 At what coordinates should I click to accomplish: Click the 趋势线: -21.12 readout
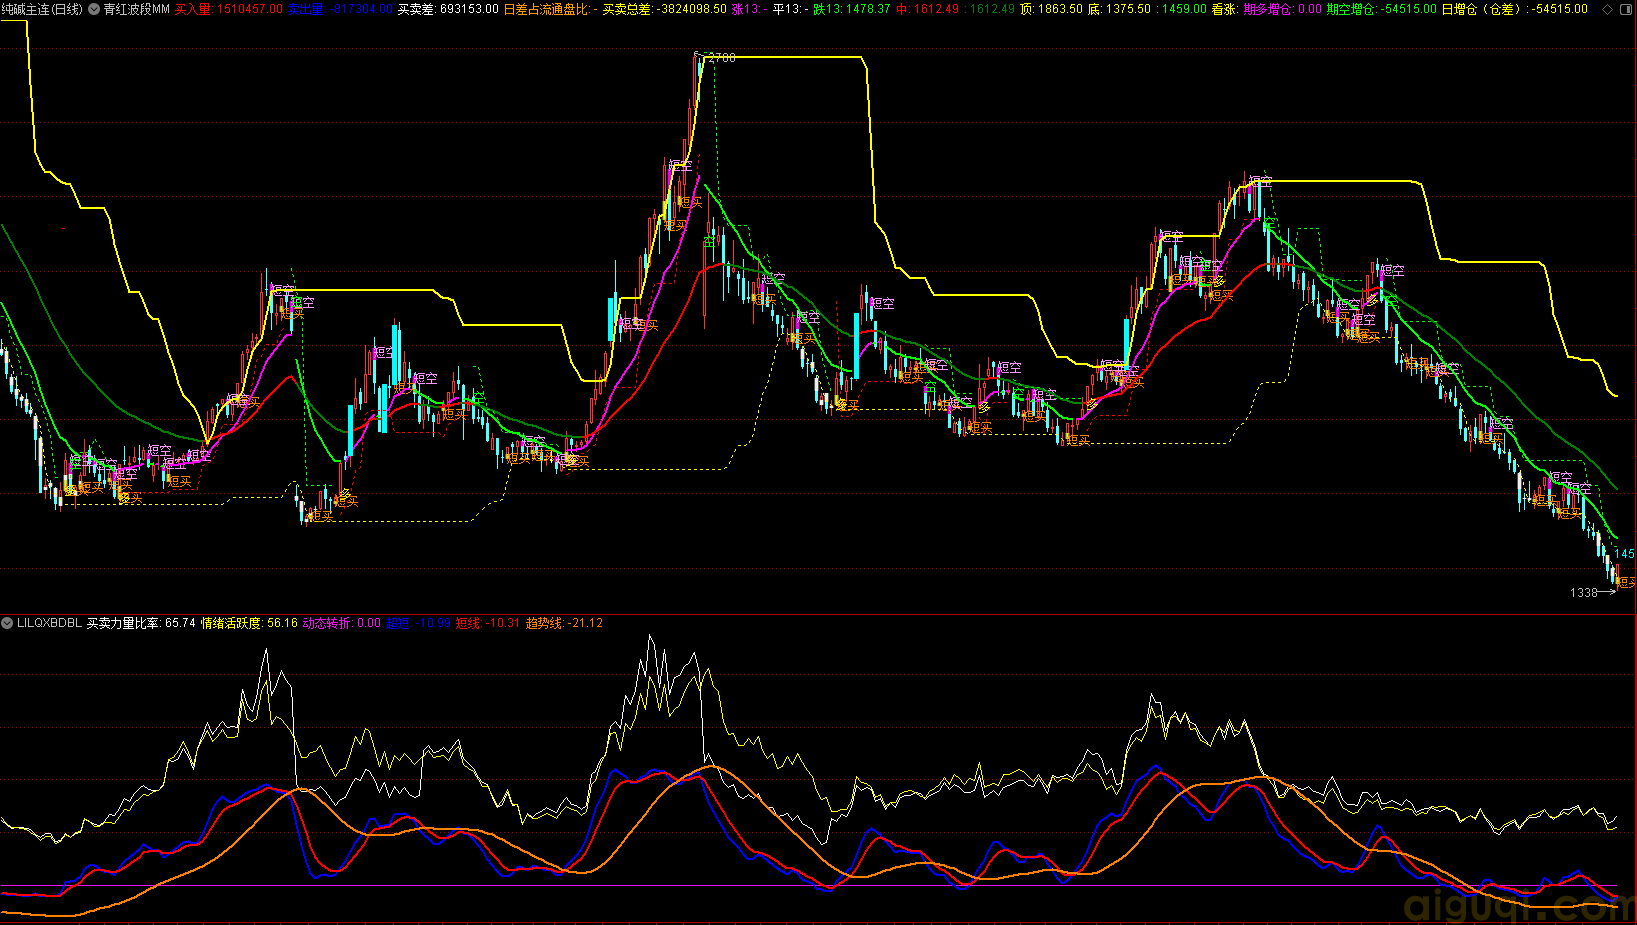tap(564, 623)
